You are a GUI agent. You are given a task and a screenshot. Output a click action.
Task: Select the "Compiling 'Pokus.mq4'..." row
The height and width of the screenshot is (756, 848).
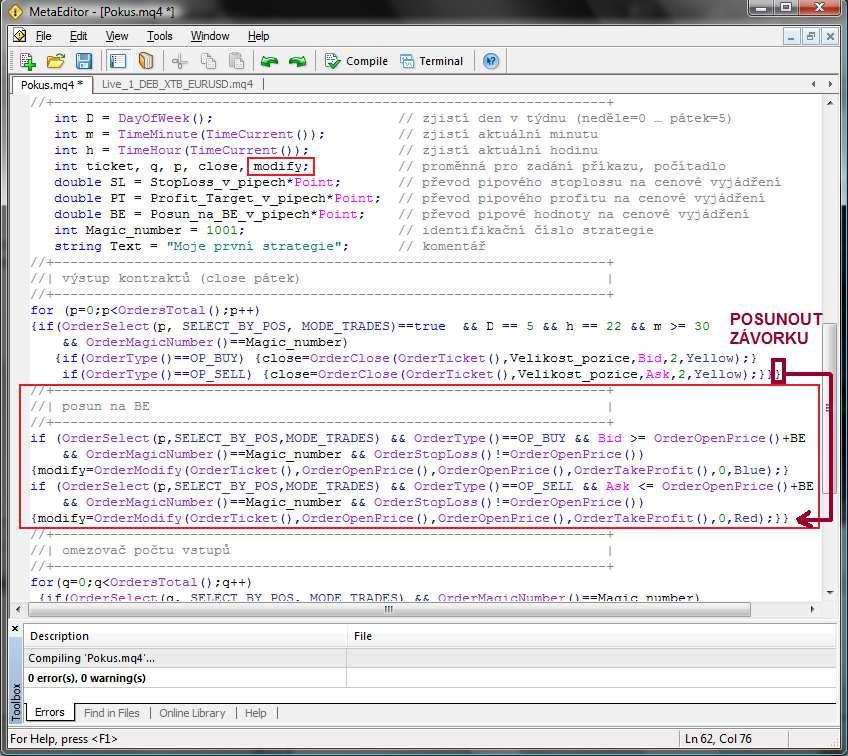pos(430,658)
